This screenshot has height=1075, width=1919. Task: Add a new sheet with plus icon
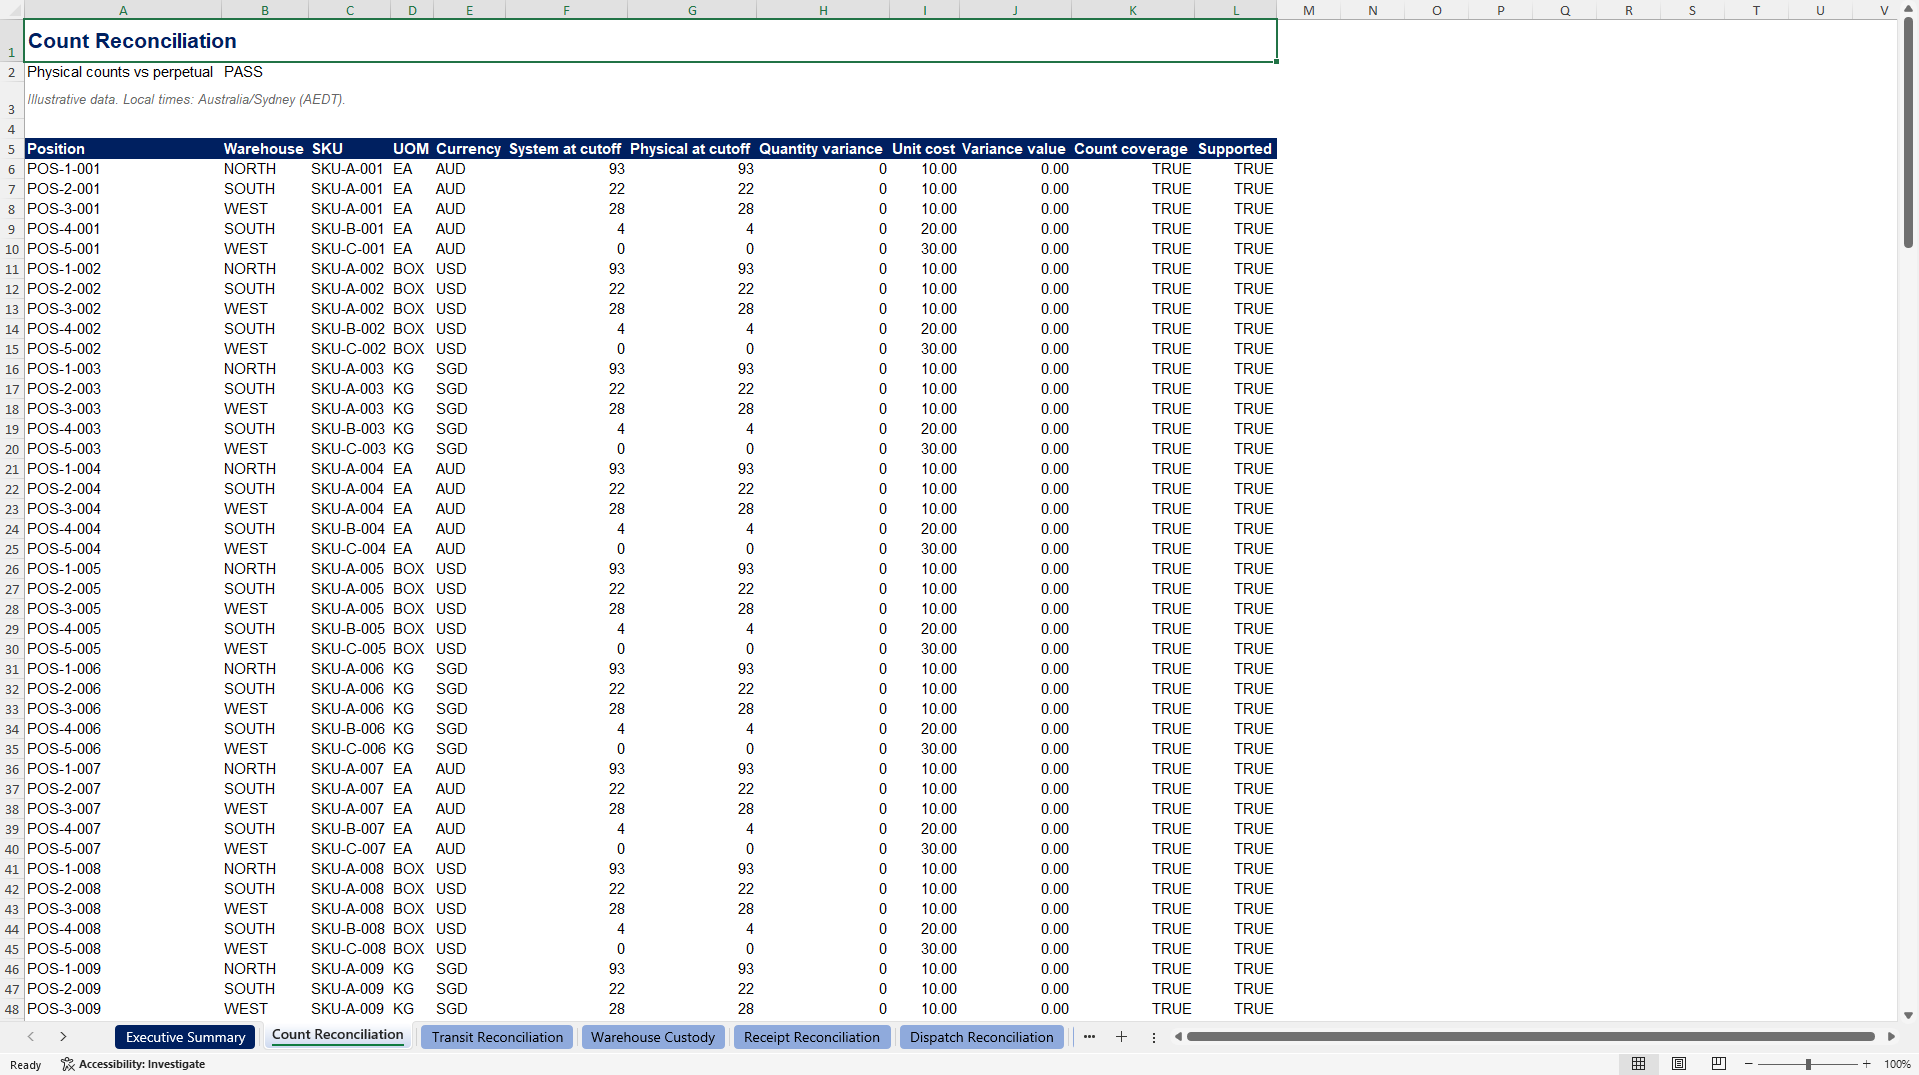point(1121,1037)
